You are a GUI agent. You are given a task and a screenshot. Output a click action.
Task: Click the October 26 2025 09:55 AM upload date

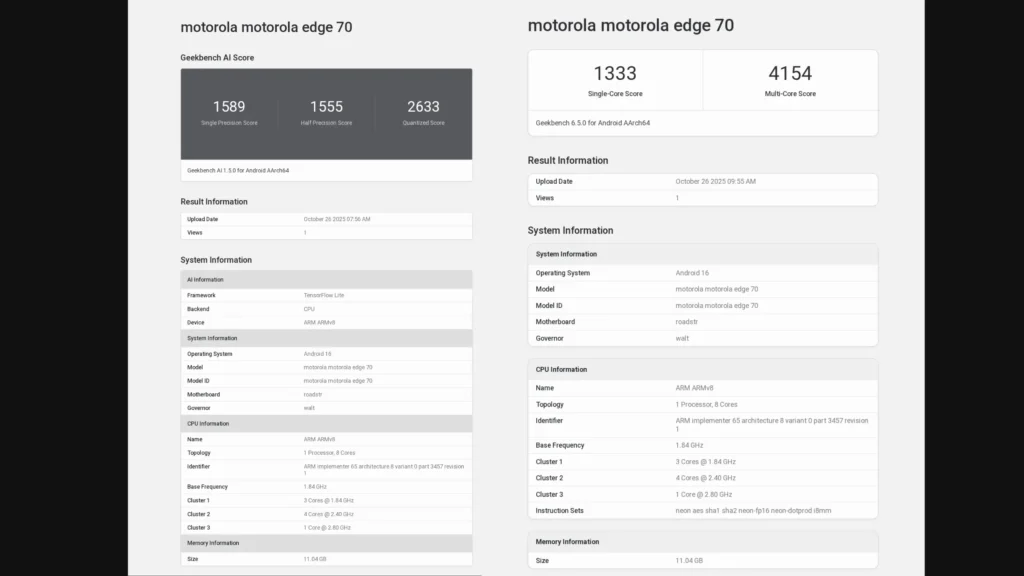coord(715,181)
